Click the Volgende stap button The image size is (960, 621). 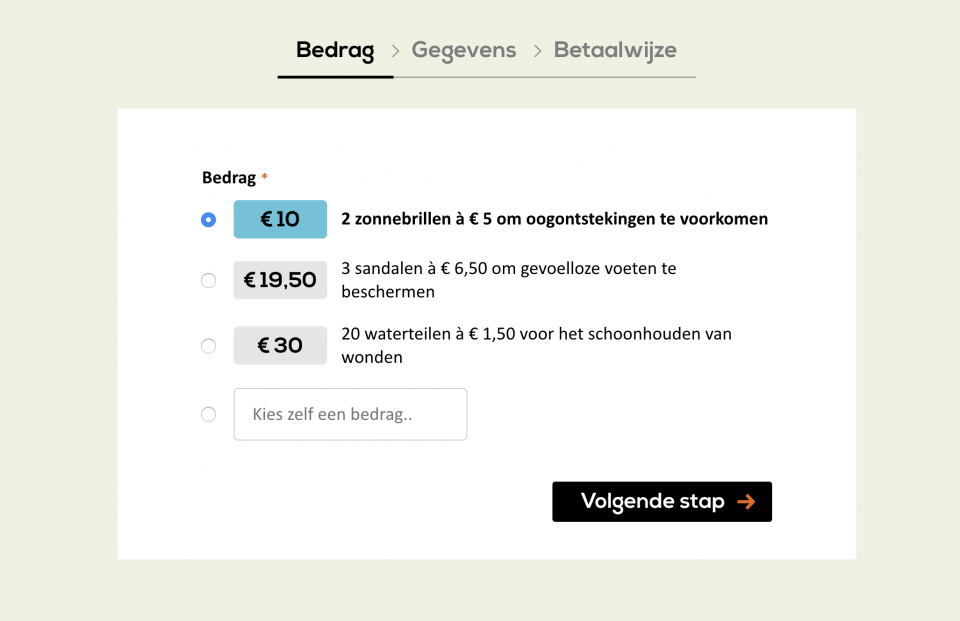tap(662, 502)
